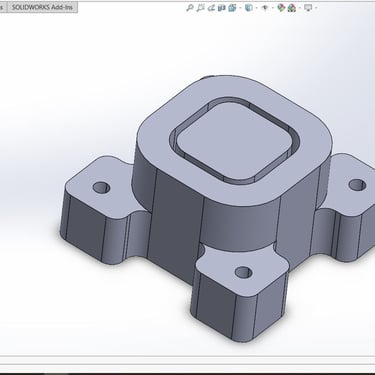375x375 pixels.
Task: Click the Previous View icon
Action: 211,8
